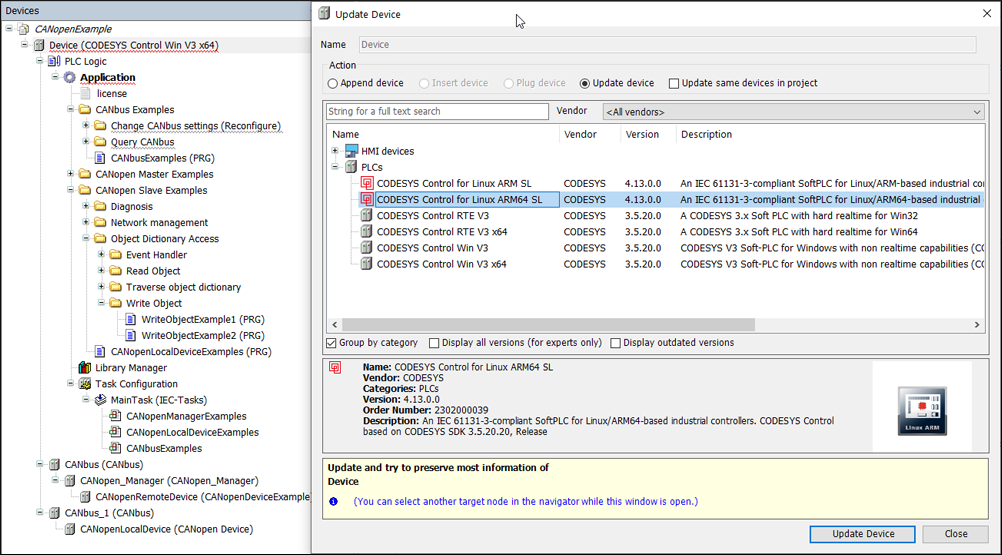Expand the CANopen Master Examples folder
The height and width of the screenshot is (555, 1002).
pos(70,173)
